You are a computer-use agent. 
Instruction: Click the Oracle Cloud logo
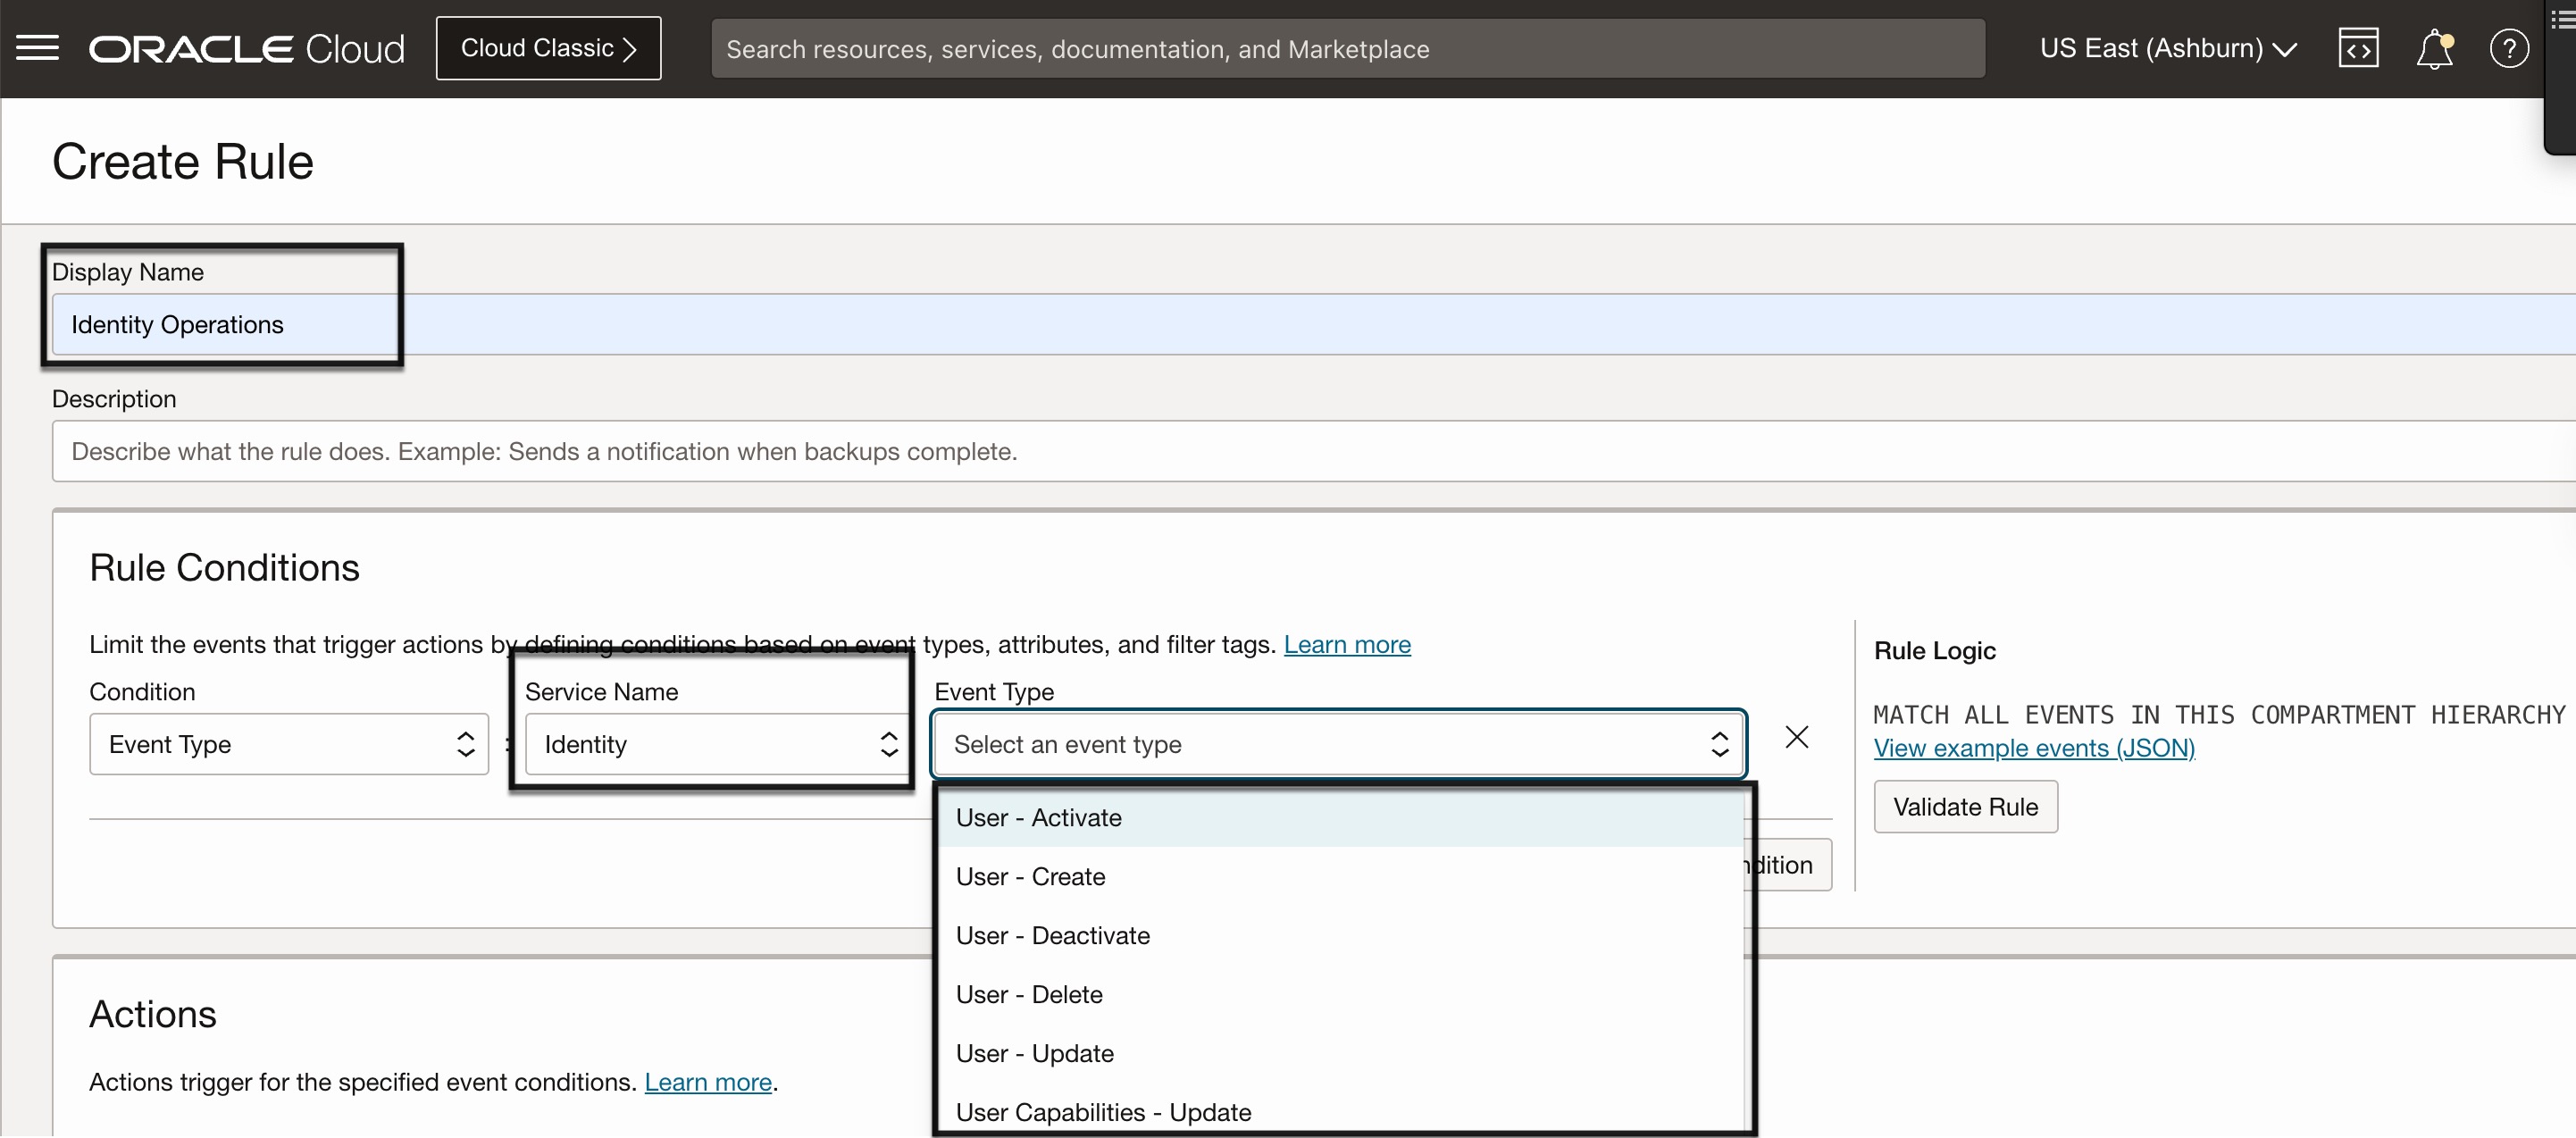(x=246, y=48)
